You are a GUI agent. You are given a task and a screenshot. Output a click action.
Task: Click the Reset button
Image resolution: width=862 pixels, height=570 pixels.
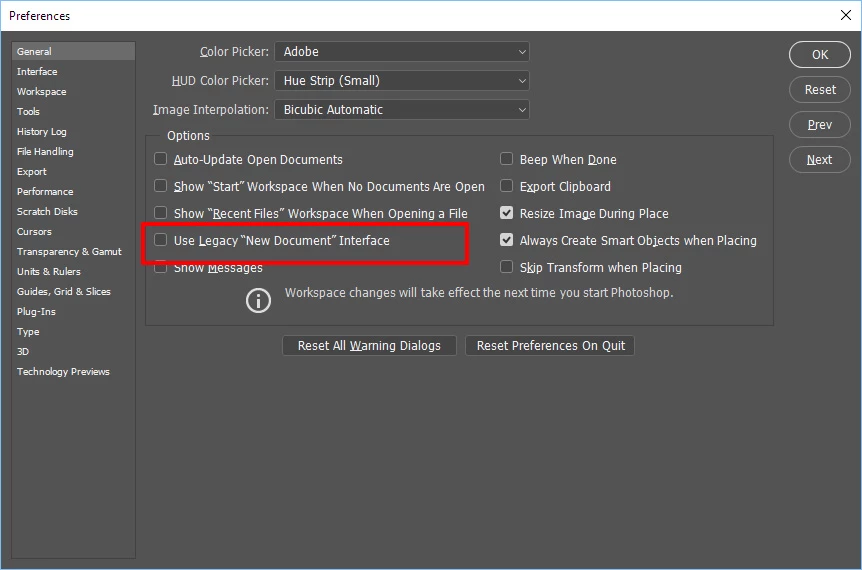pos(820,90)
